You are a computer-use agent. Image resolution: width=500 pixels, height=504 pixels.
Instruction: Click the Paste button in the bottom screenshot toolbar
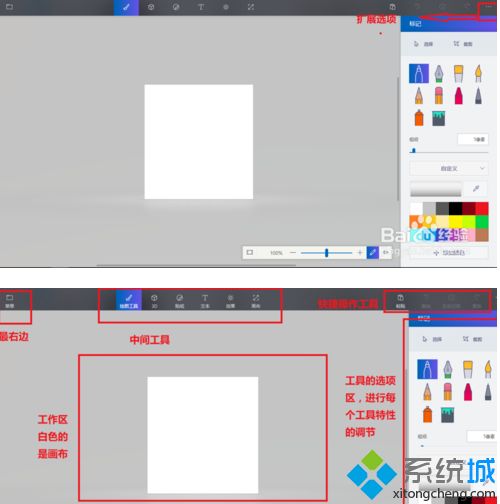tap(400, 300)
